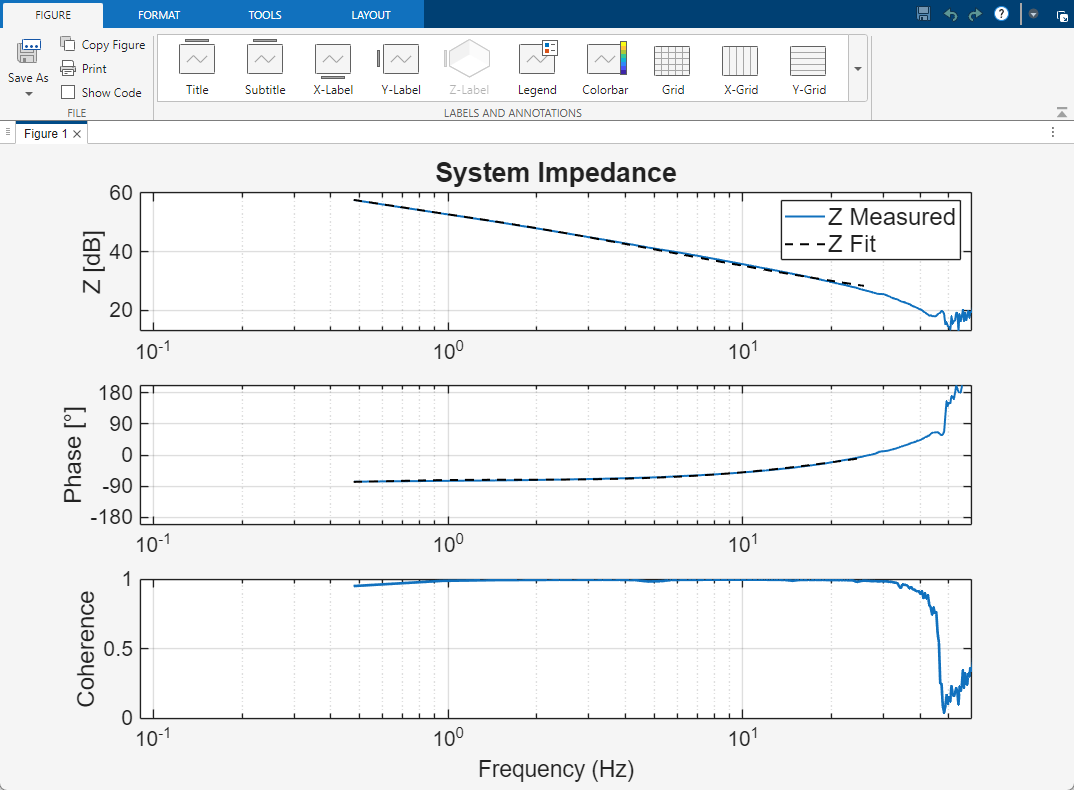This screenshot has height=790, width=1074.
Task: Toggle the X-Grid
Action: click(x=740, y=68)
